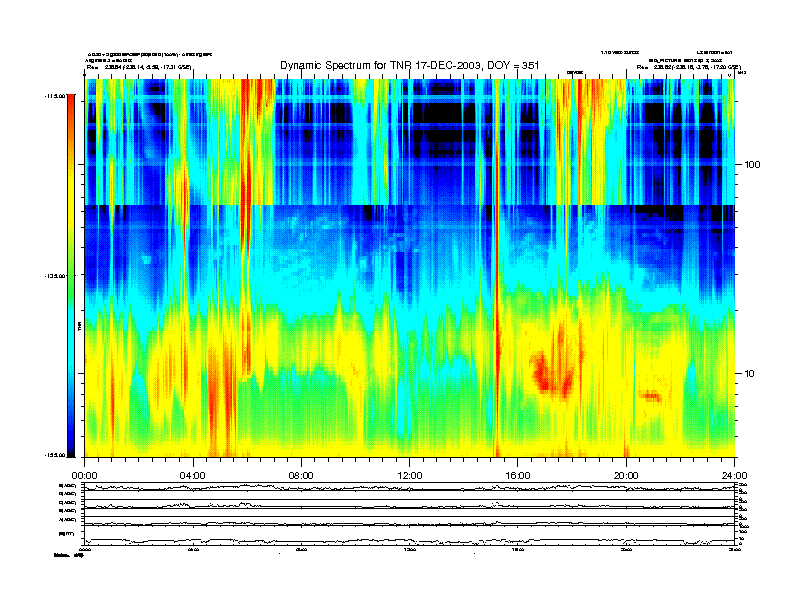Viewport: 792px width, 612px height.
Task: Click the uppermost line-plot panel under the spectrum
Action: pos(409,487)
